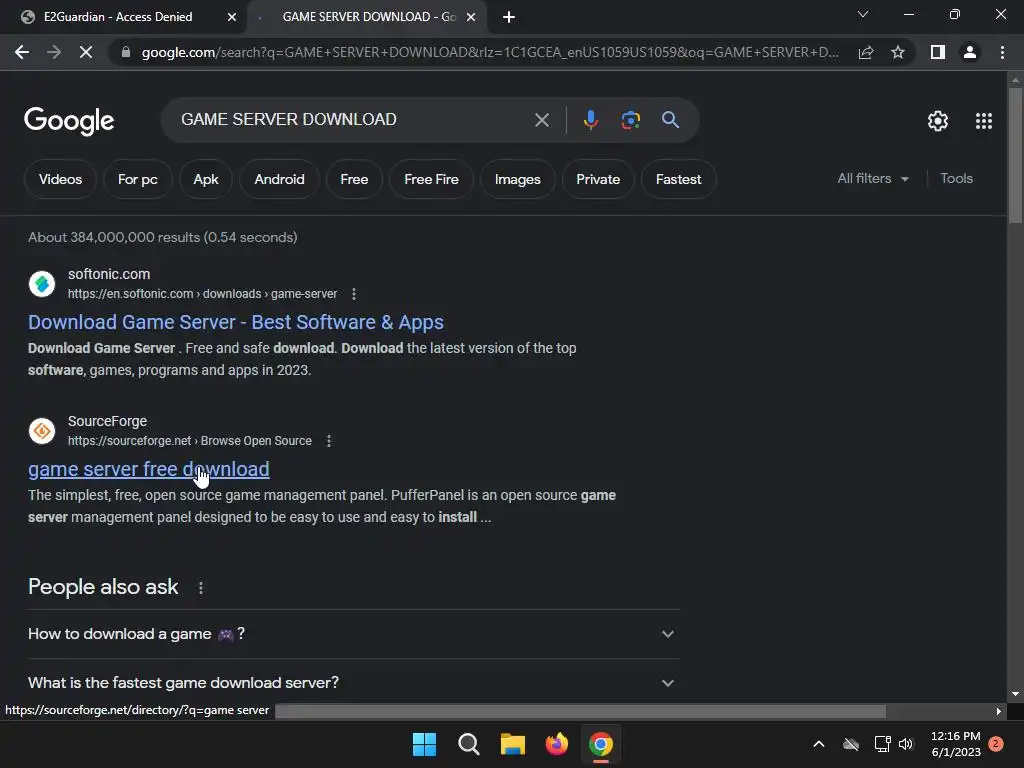The width and height of the screenshot is (1024, 768).
Task: Click the forward navigation arrow
Action: click(54, 52)
